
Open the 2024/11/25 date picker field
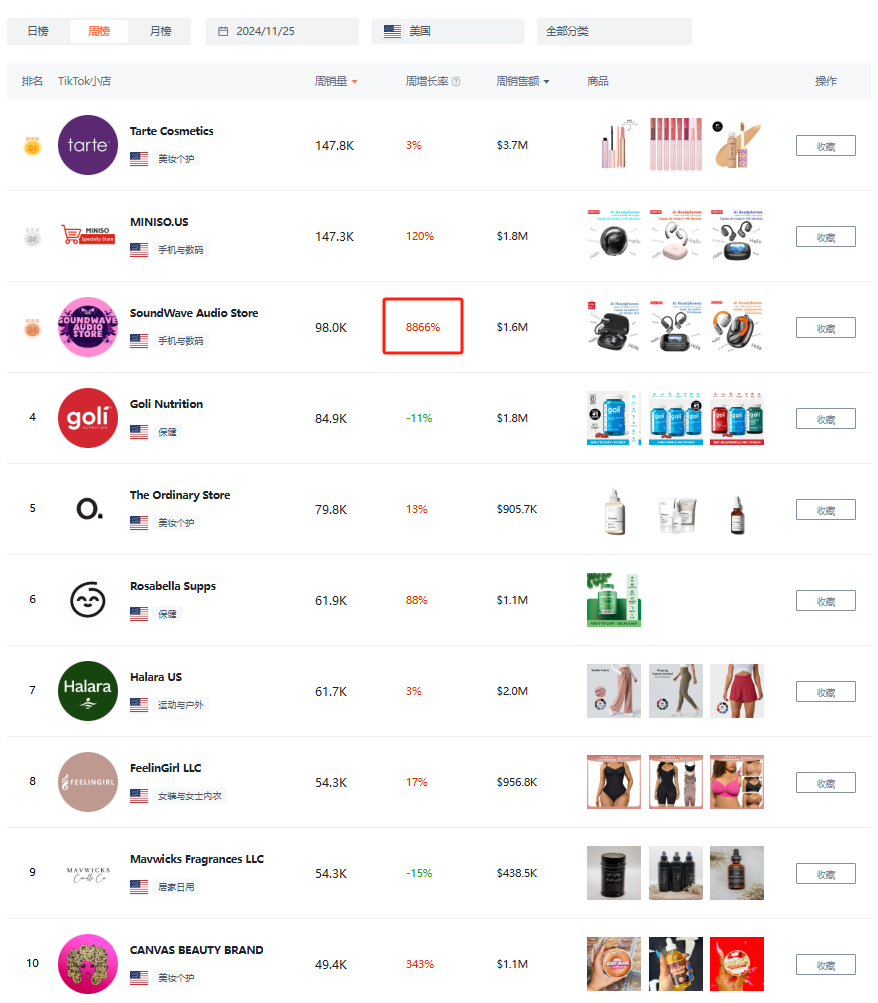282,31
